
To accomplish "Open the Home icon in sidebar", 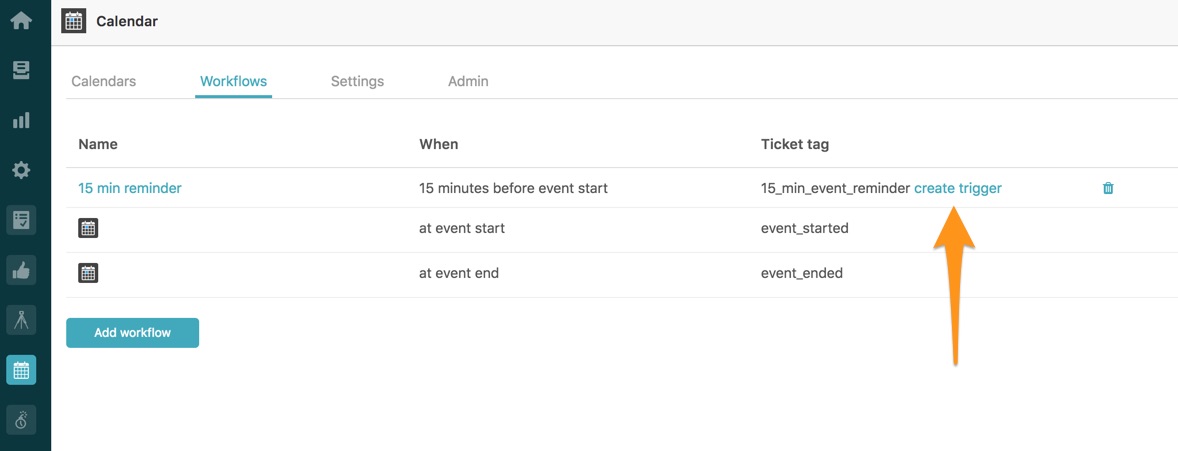I will [x=21, y=20].
